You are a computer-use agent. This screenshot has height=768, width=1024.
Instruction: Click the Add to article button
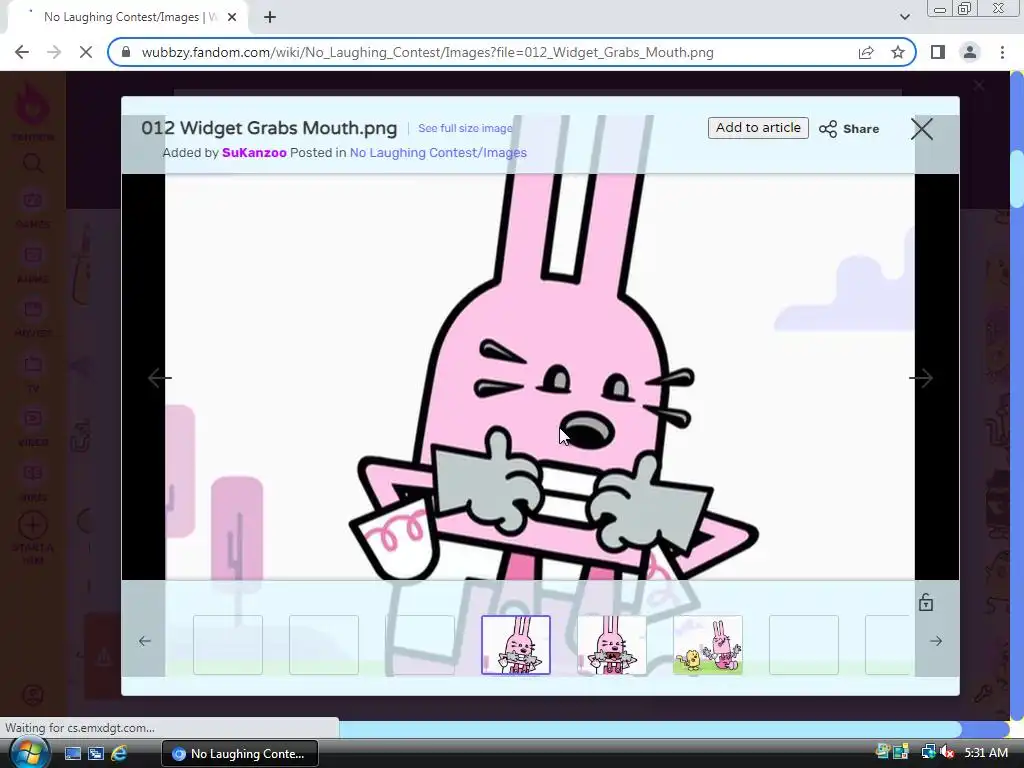point(758,128)
